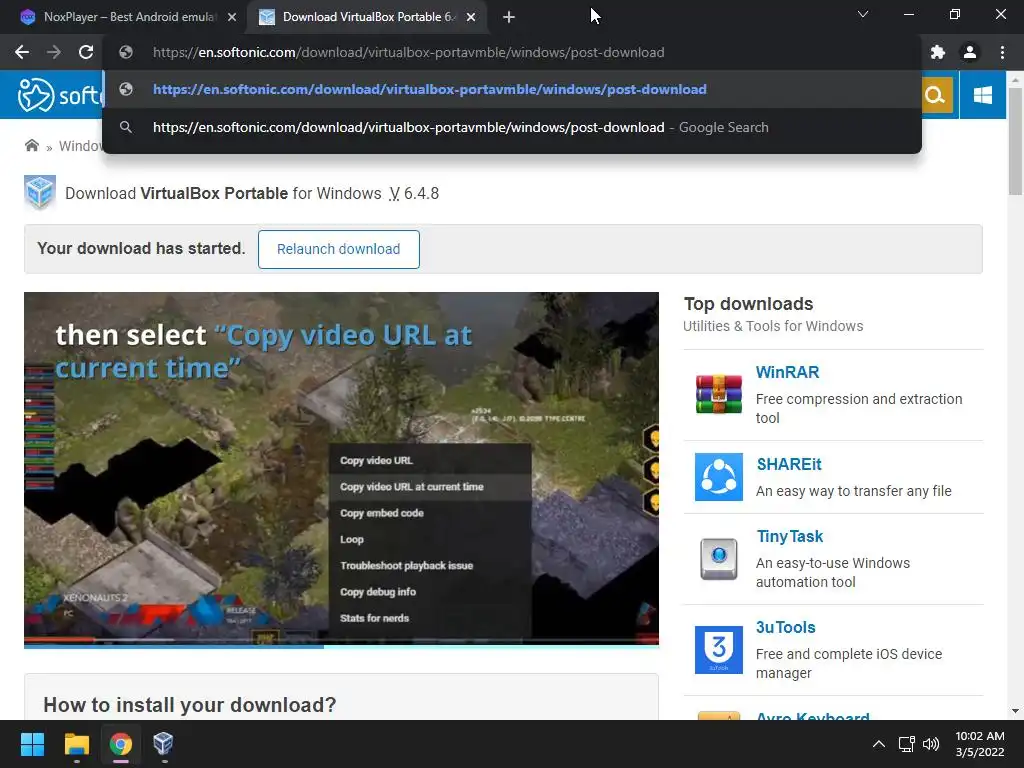Open the taskbar clock and date
The height and width of the screenshot is (768, 1024).
click(980, 744)
